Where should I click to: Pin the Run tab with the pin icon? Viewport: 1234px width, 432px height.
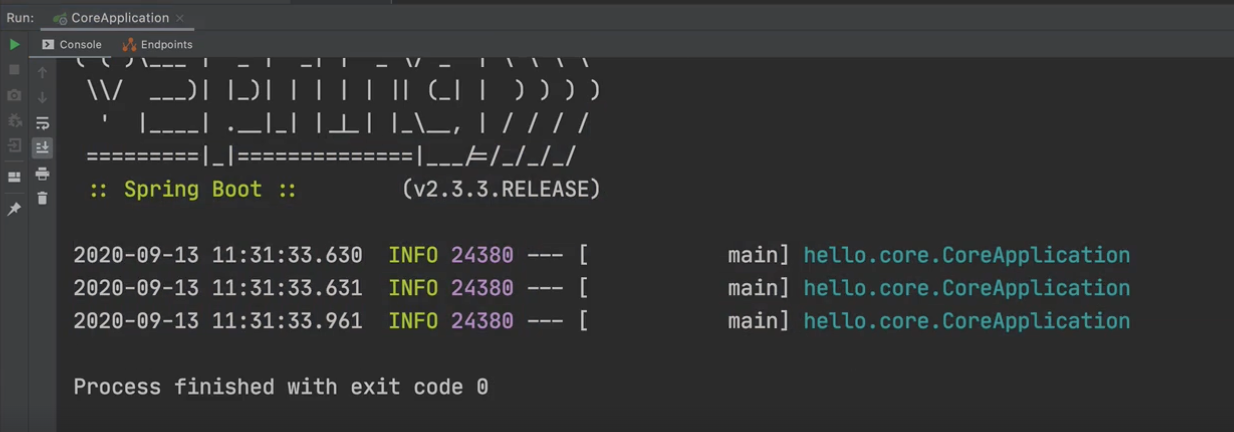(x=14, y=209)
